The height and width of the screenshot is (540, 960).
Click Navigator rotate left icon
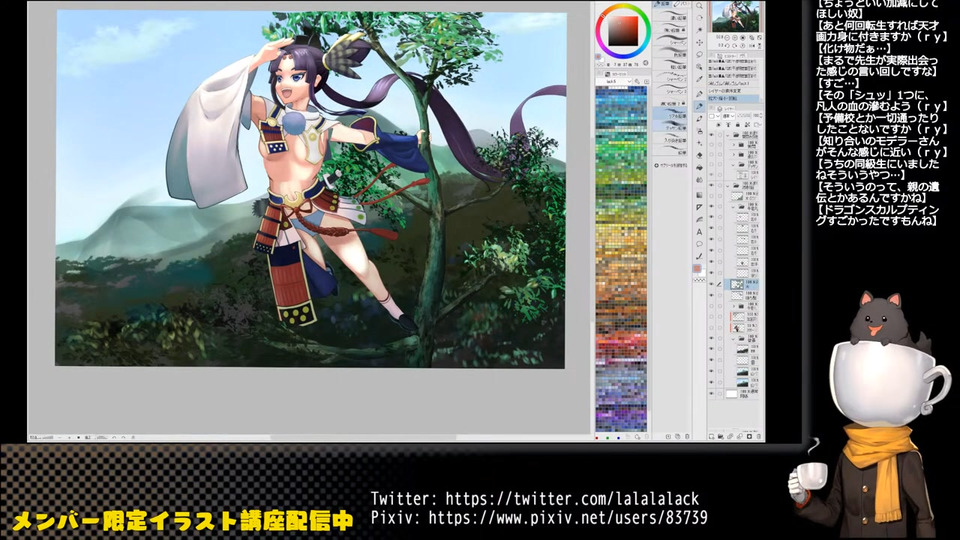coord(727,45)
